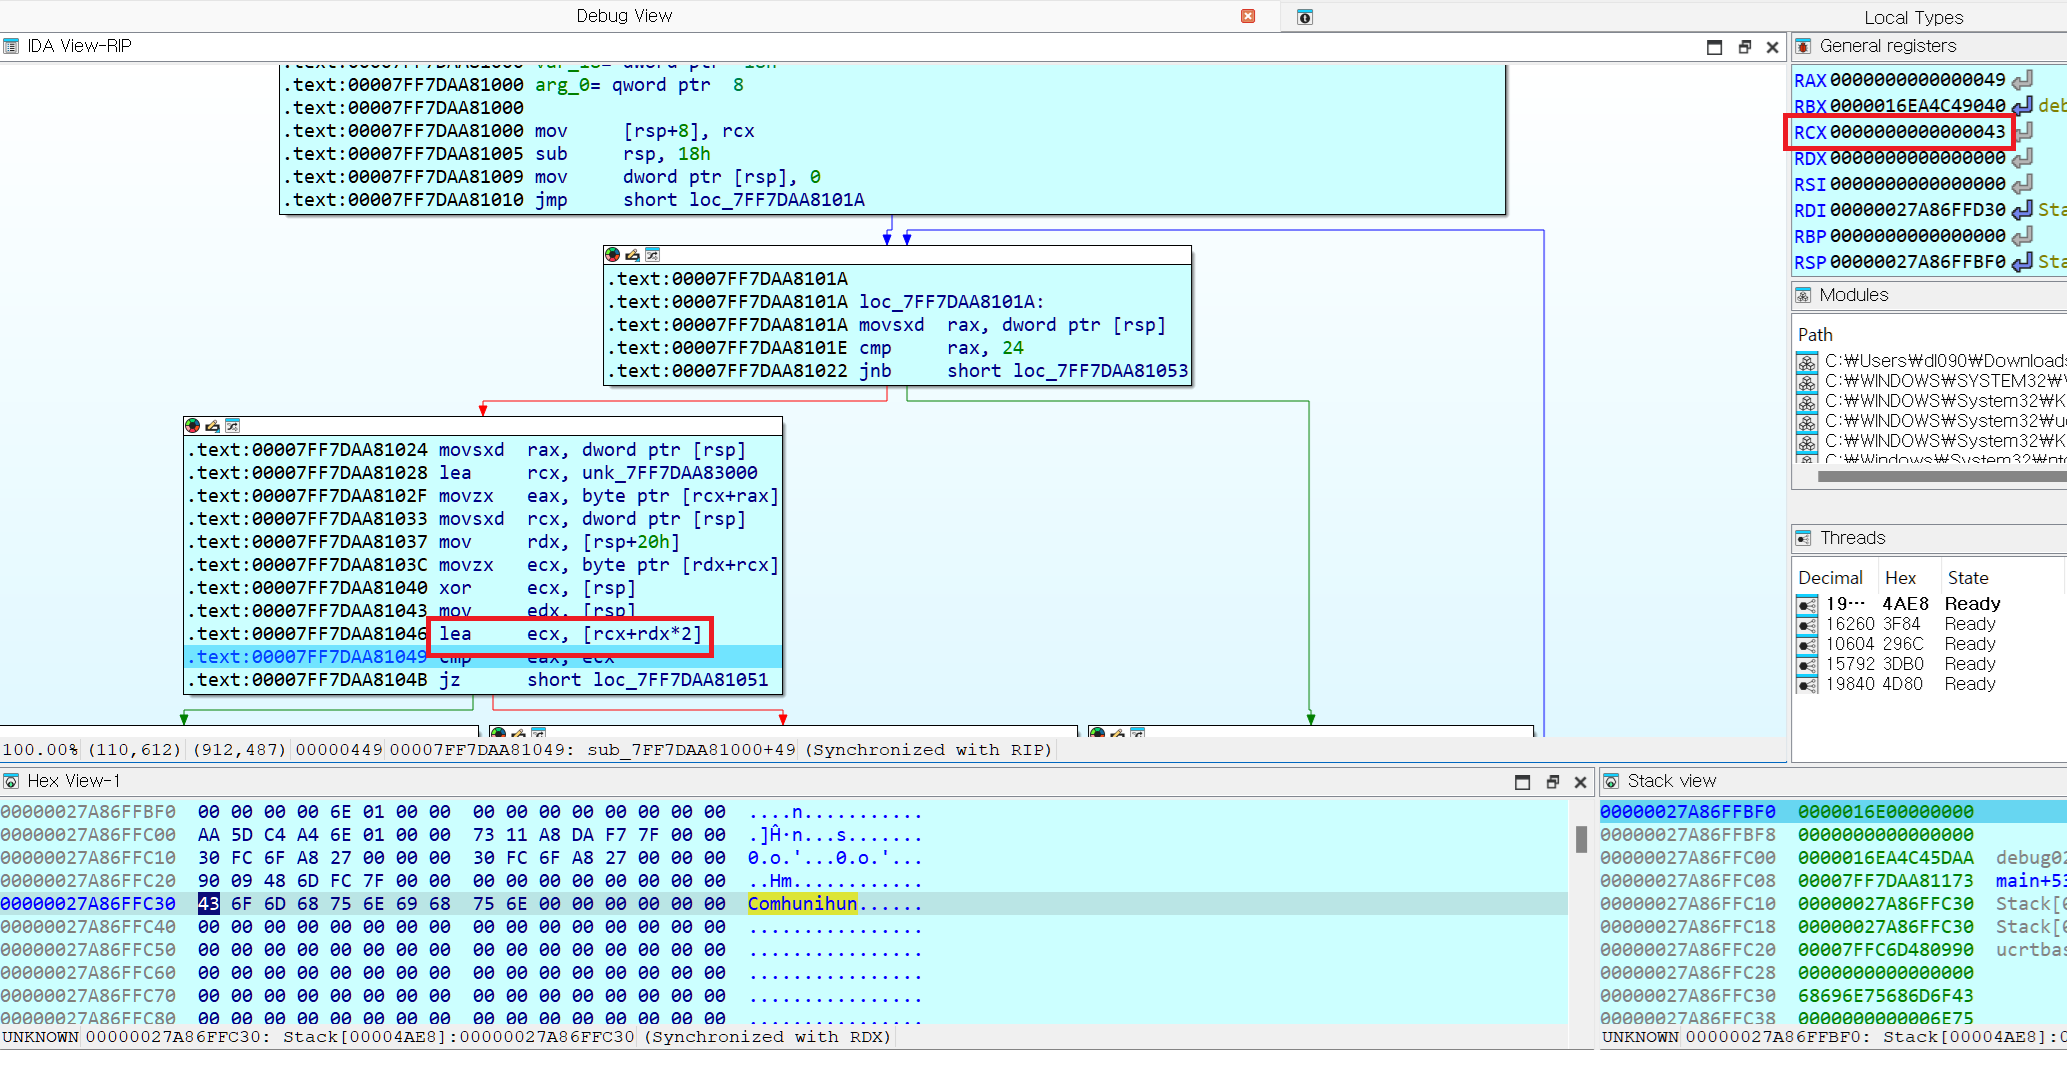Float the IDA View-RIP panel
This screenshot has height=1081, width=2067.
[x=1744, y=47]
